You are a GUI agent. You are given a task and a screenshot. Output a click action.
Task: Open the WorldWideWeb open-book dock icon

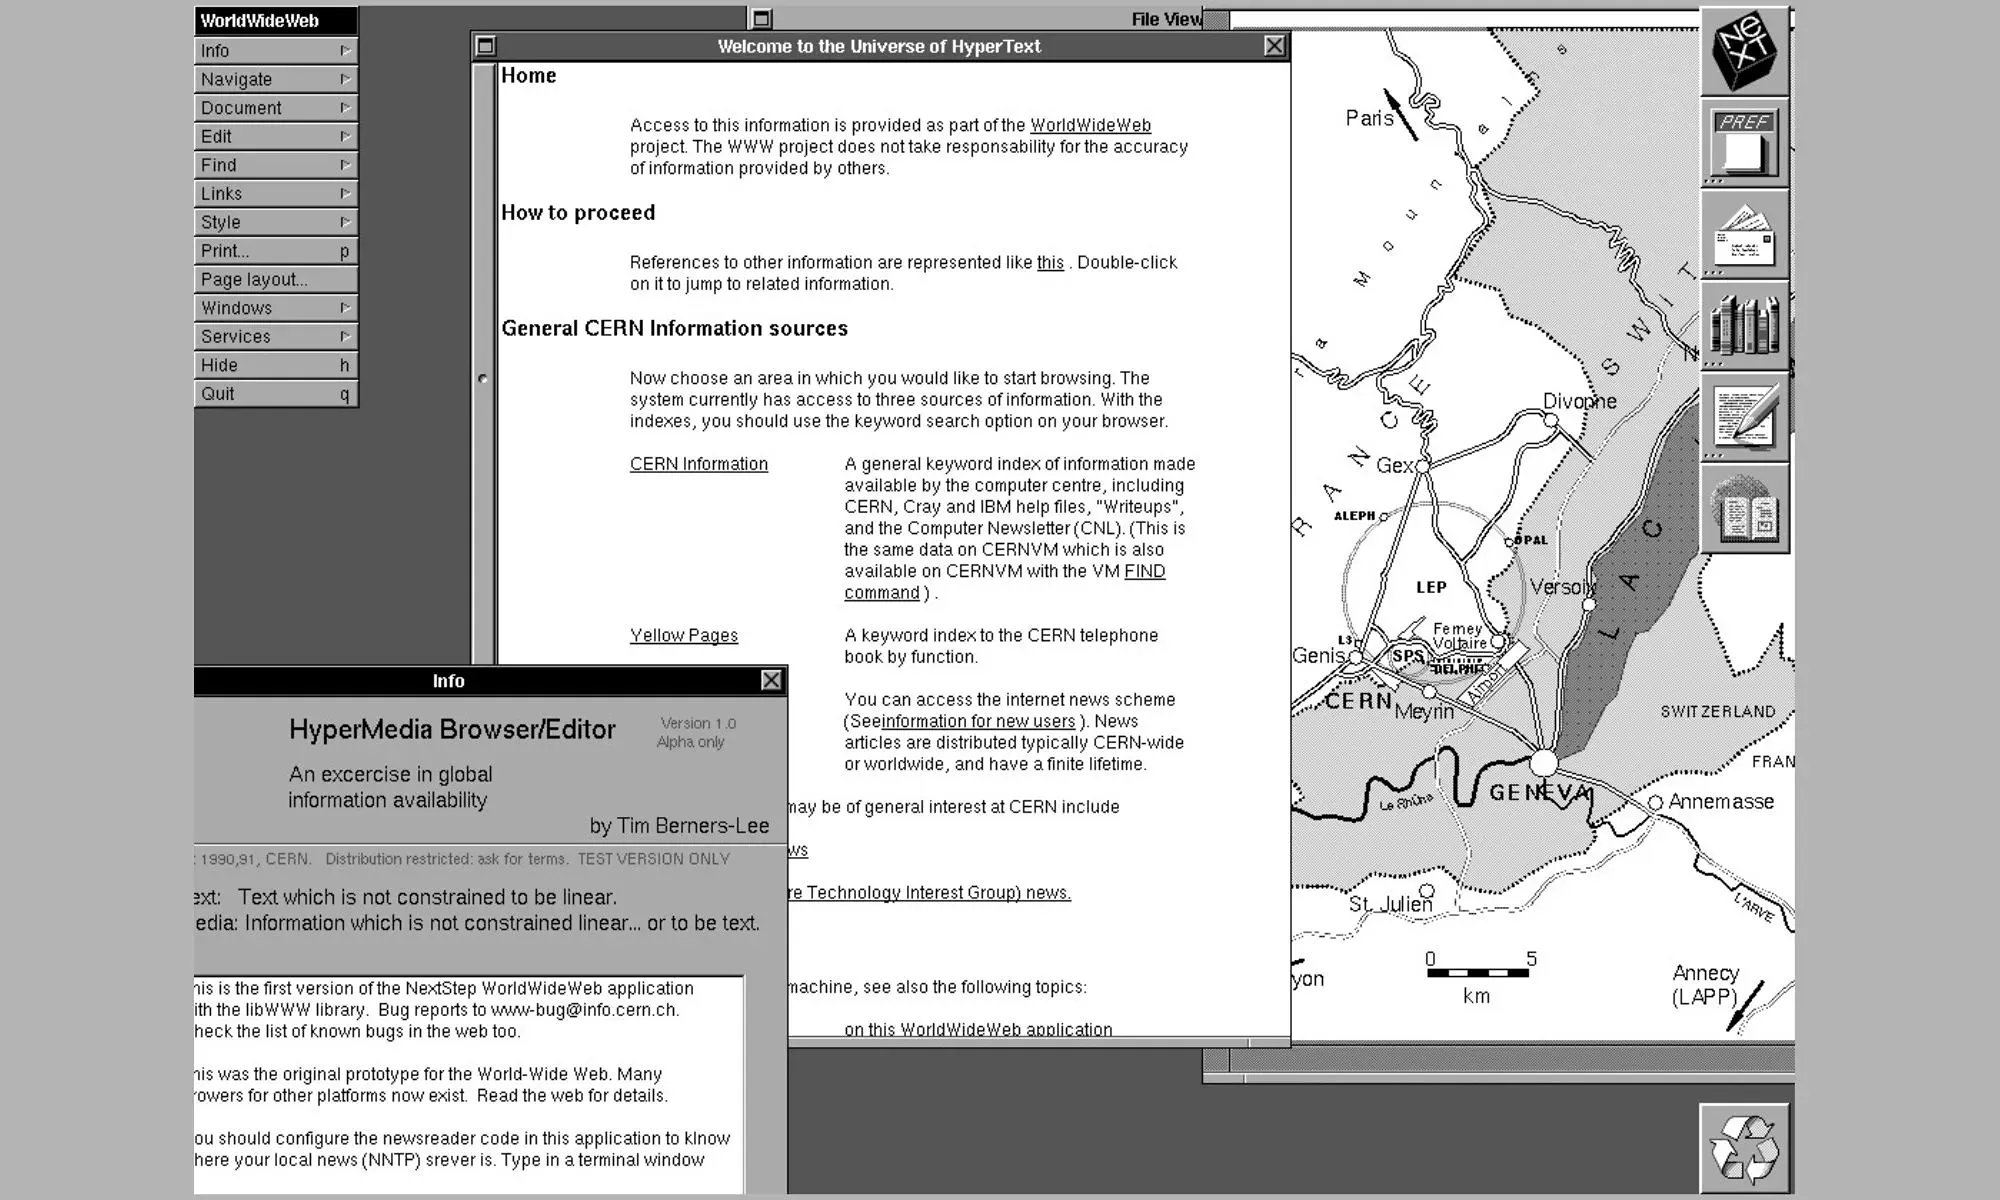[1744, 509]
